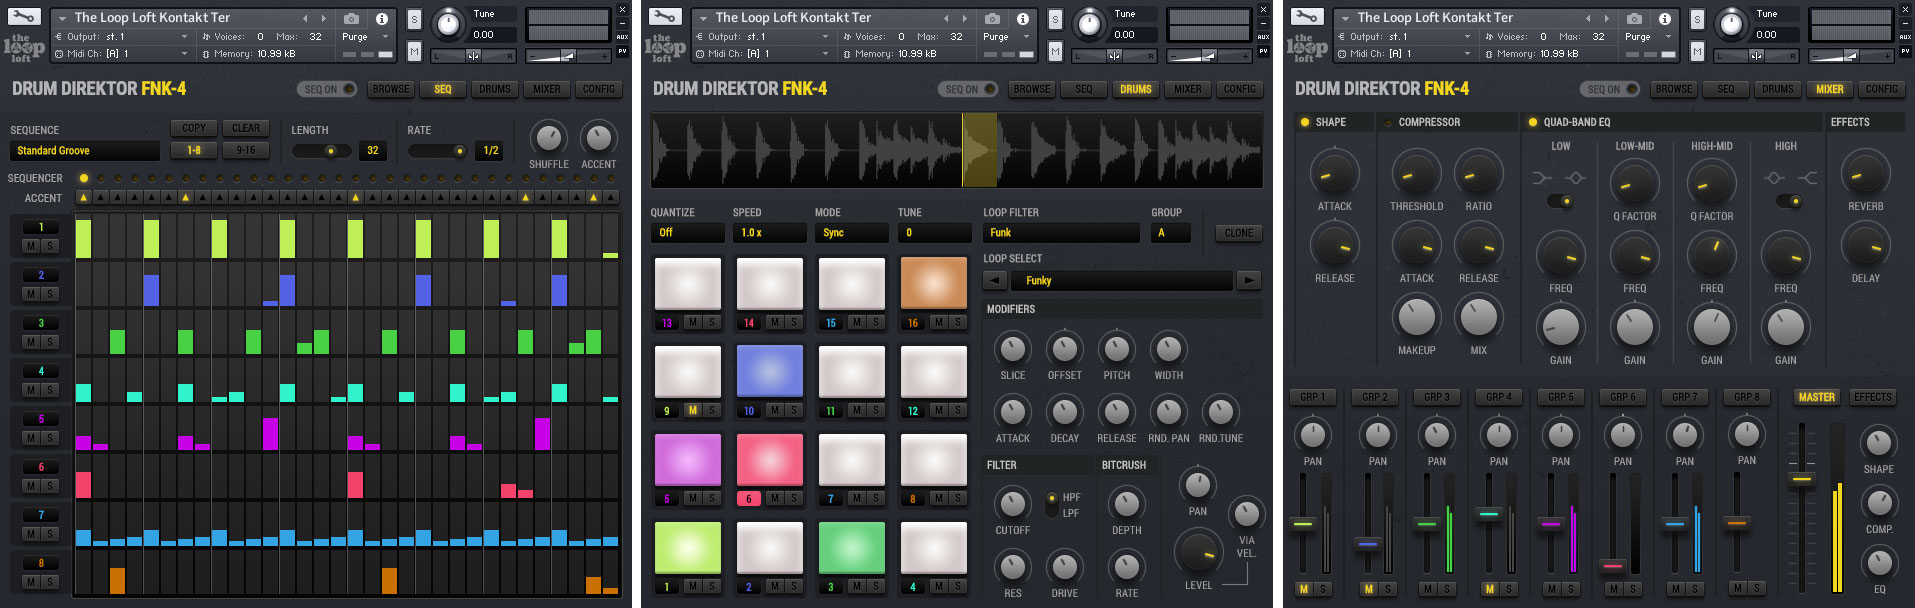Click Kontakt solo S button in SEQ view
Image resolution: width=1915 pixels, height=608 pixels.
coord(414,19)
